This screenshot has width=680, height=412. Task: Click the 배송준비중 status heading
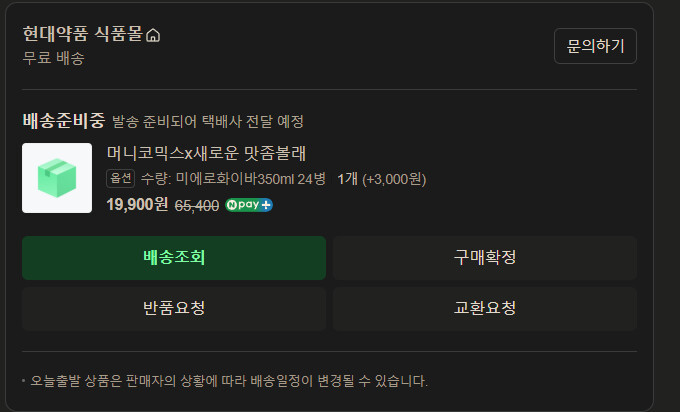pos(64,121)
